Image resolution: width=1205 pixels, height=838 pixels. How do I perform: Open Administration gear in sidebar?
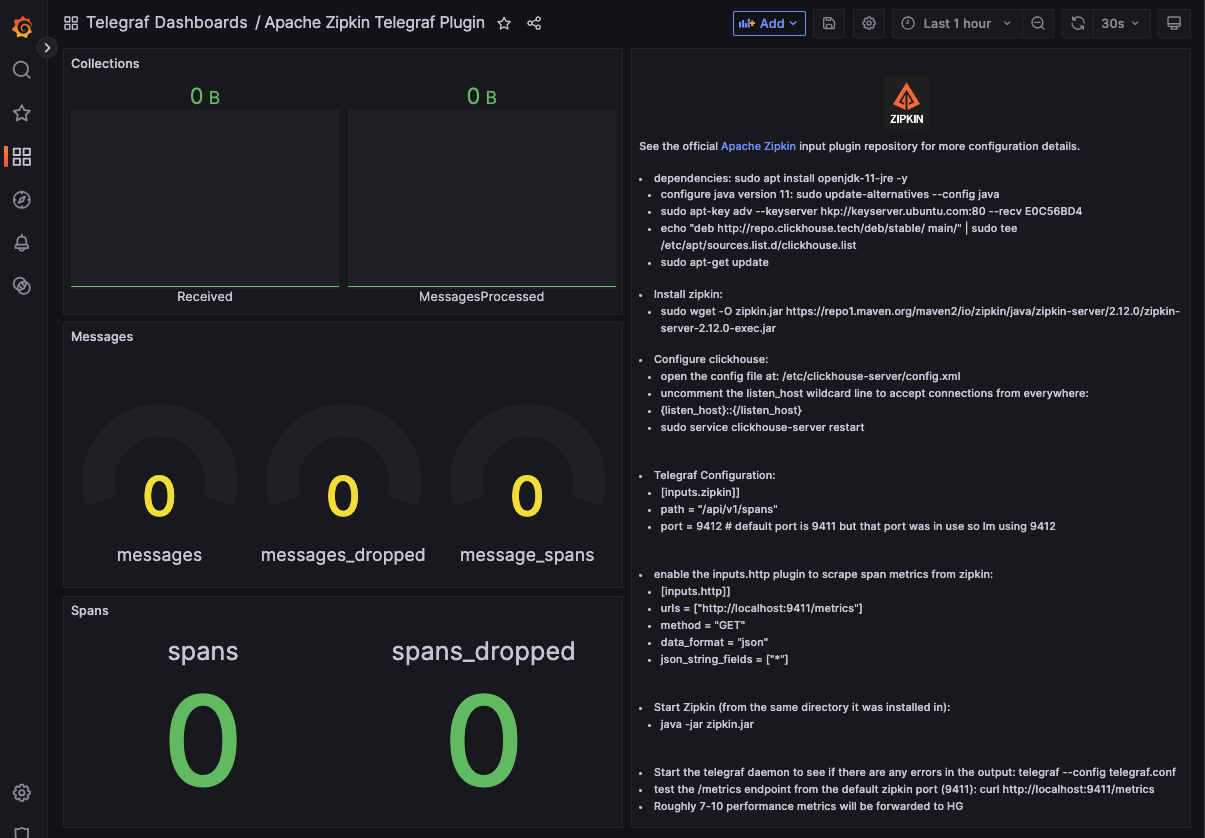tap(22, 793)
